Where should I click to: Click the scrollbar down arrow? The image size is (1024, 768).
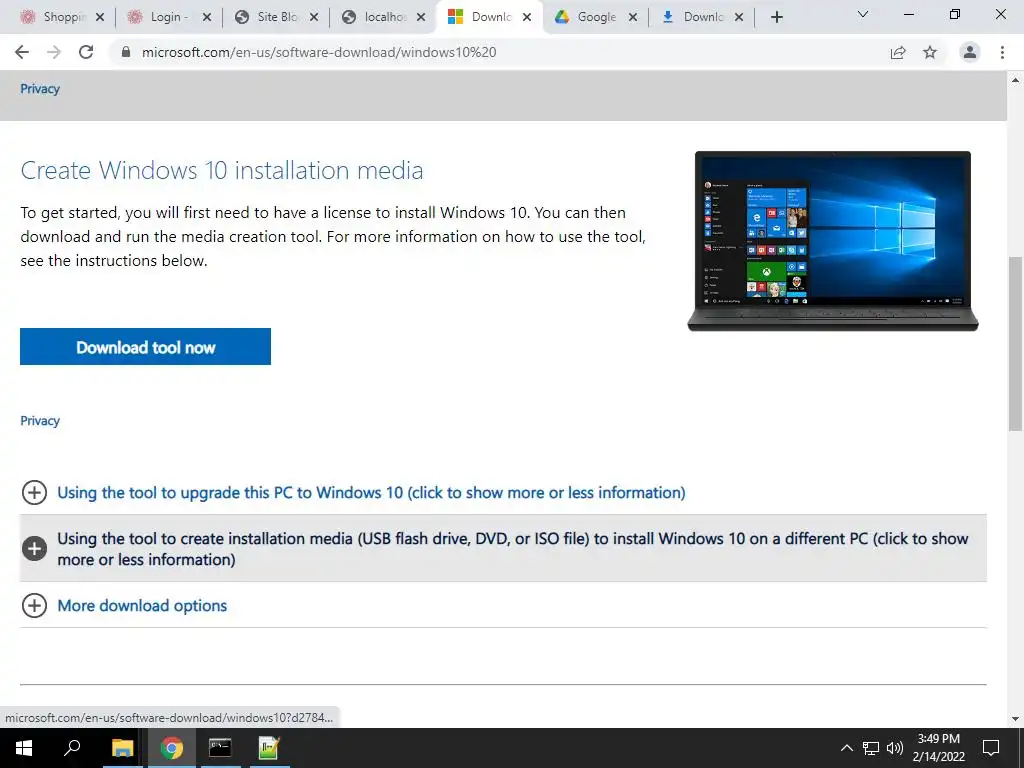click(x=1015, y=719)
